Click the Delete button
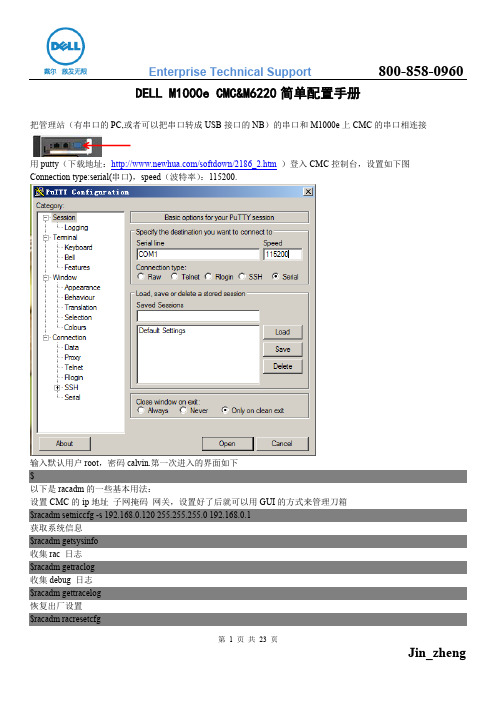Screen dimensions: 496x702 pos(282,366)
